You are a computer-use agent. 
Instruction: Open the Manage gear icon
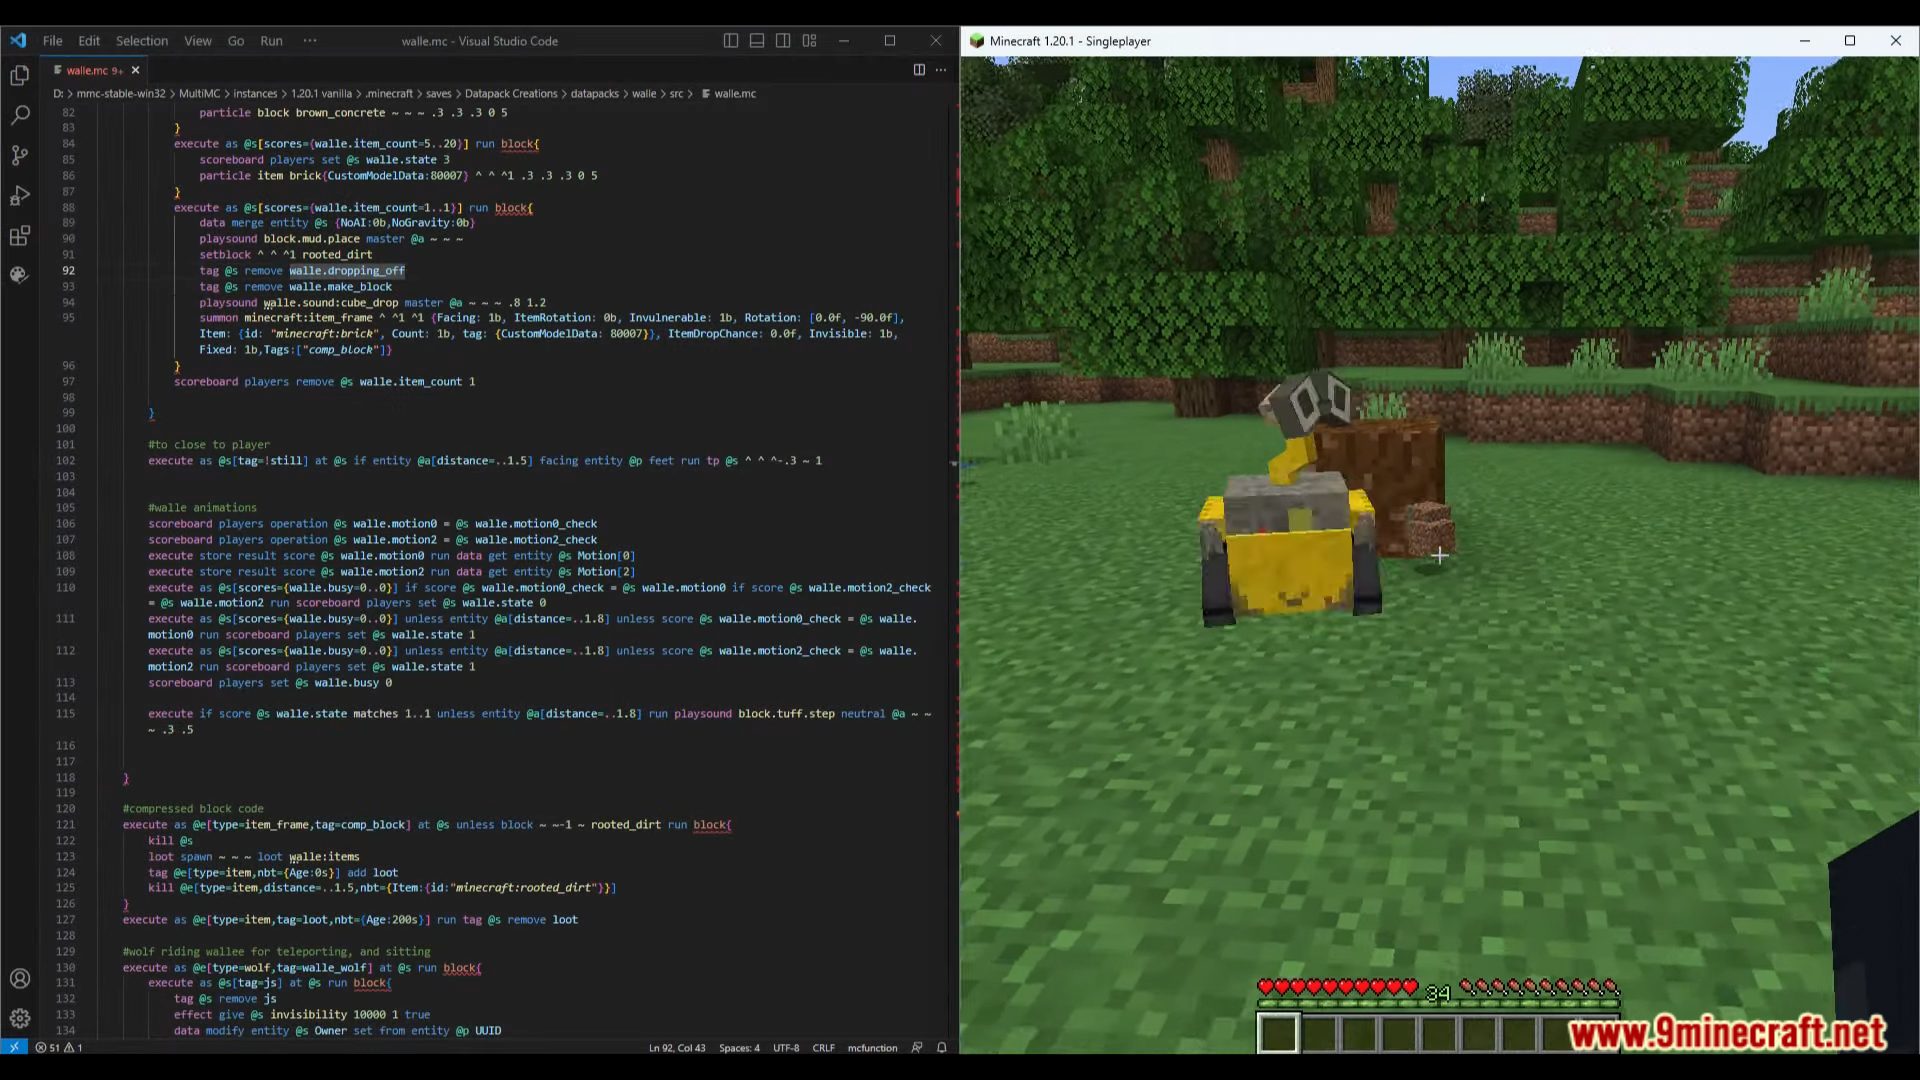click(19, 1018)
